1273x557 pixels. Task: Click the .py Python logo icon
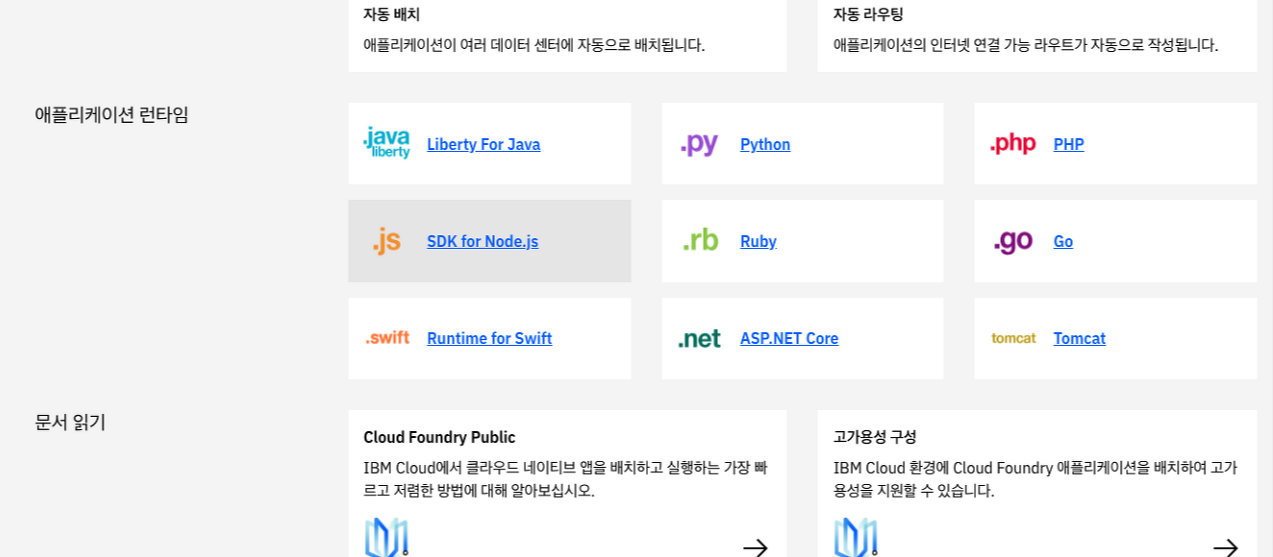coord(700,144)
